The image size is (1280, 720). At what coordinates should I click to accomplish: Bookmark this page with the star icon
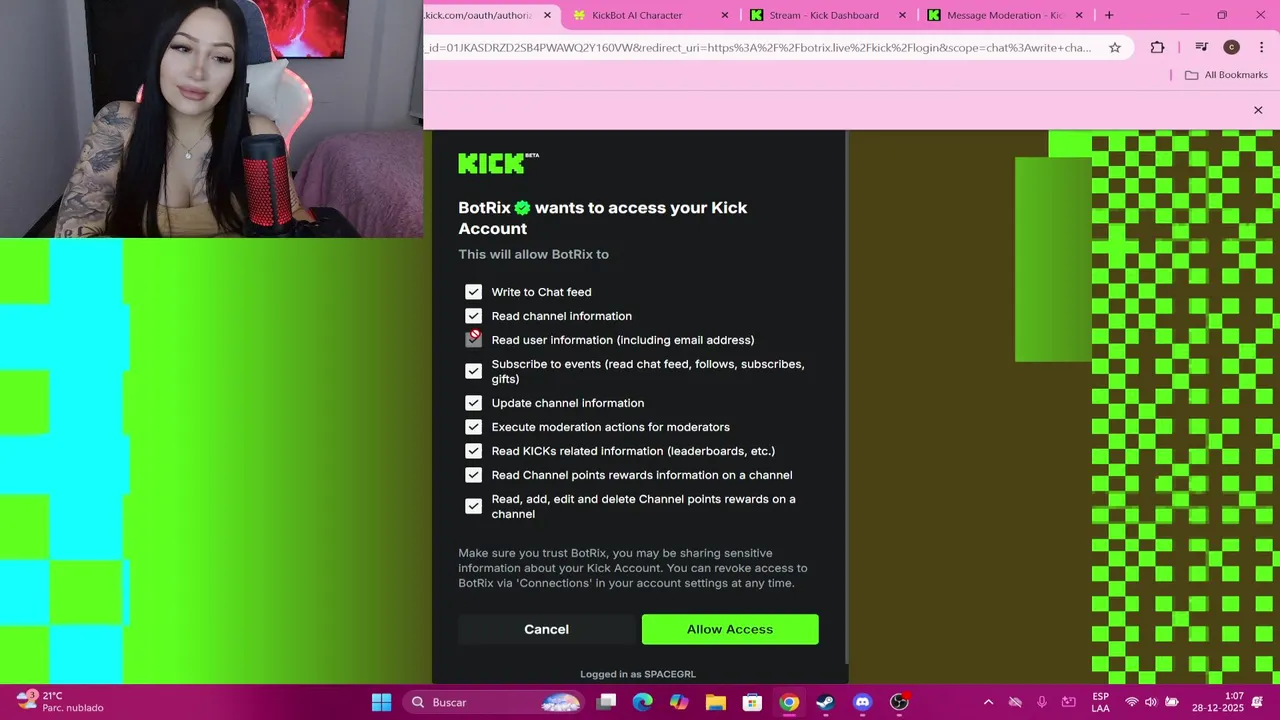[1114, 47]
